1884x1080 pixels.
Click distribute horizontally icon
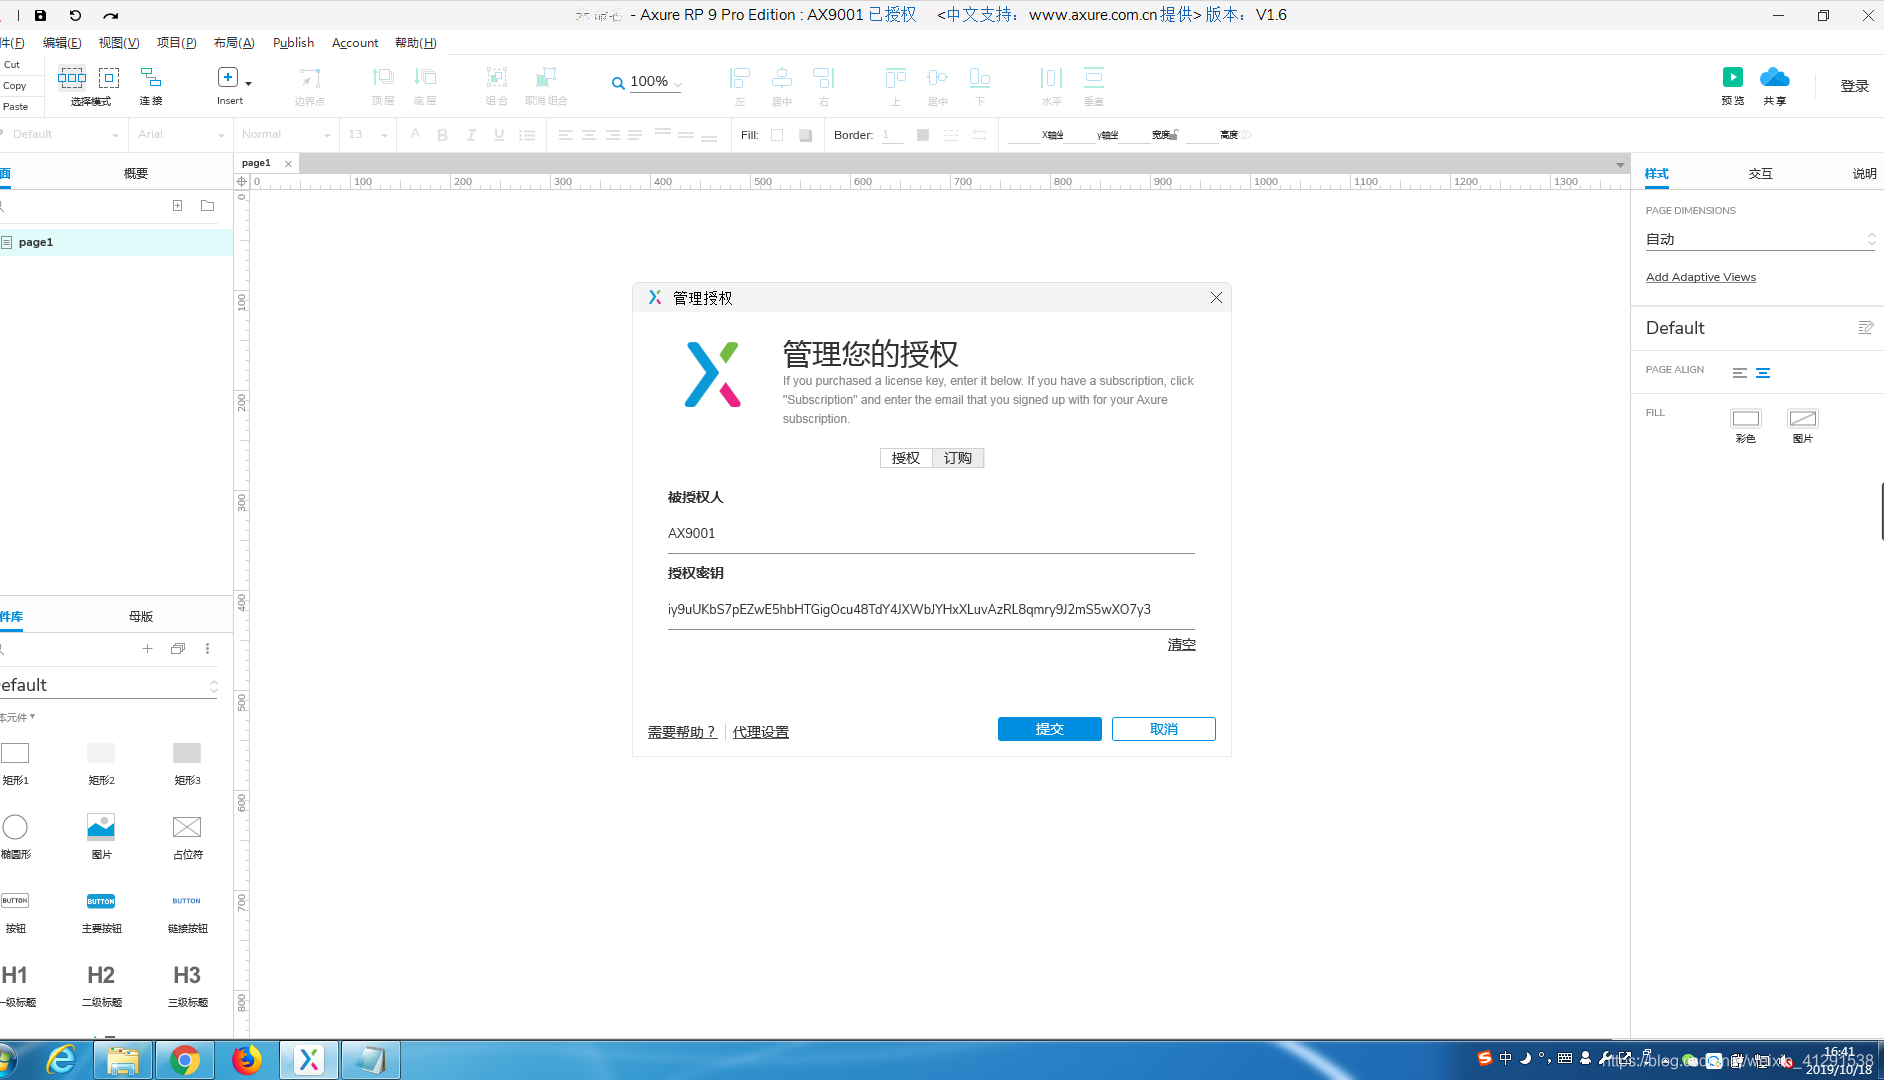click(x=1051, y=77)
